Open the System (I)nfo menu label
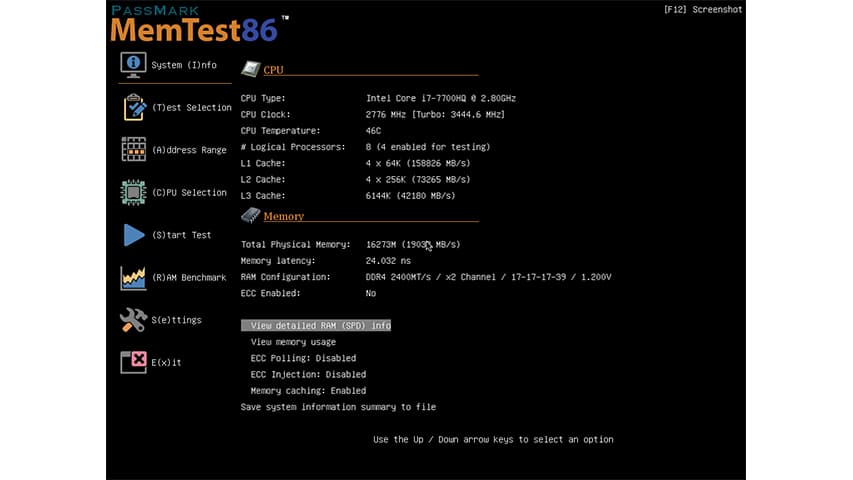 point(184,65)
